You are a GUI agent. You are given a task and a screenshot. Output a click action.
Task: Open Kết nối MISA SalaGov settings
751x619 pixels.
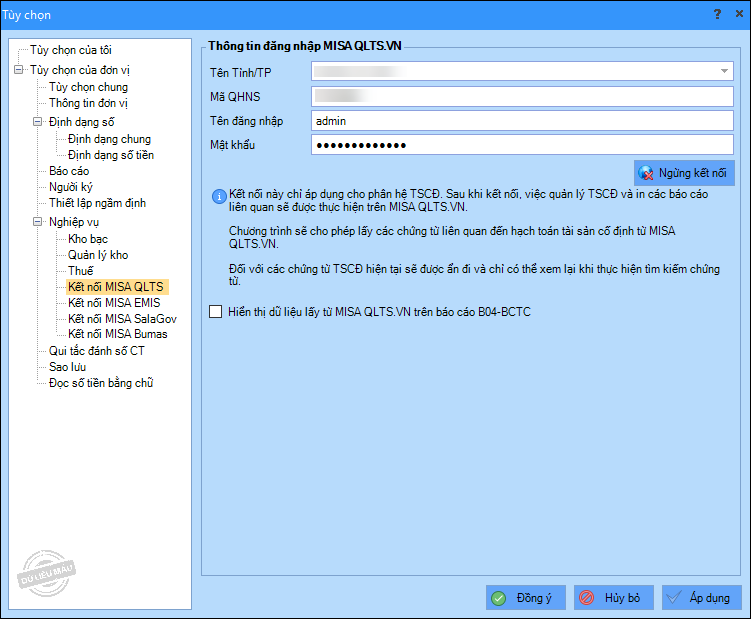pyautogui.click(x=122, y=319)
